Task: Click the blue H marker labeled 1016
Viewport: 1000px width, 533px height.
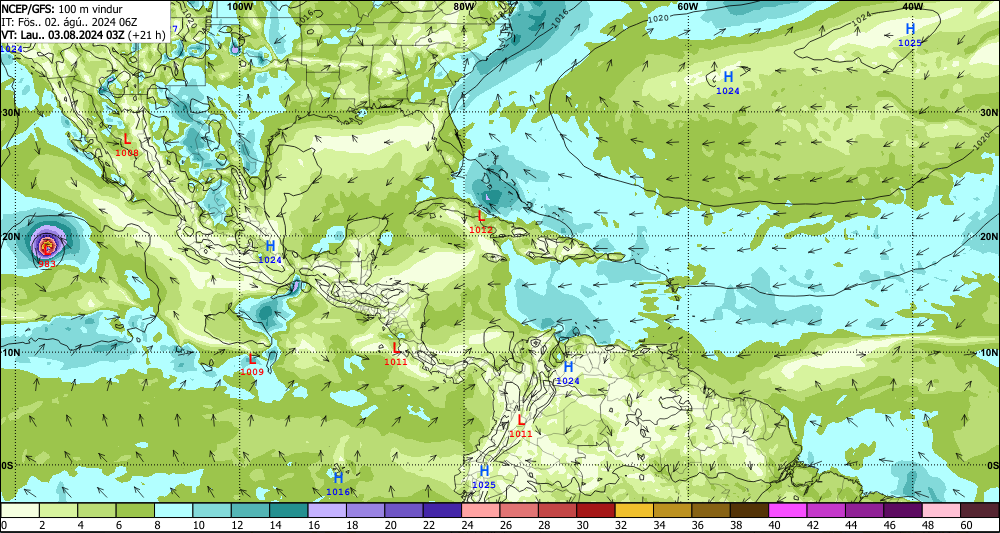Action: (339, 478)
